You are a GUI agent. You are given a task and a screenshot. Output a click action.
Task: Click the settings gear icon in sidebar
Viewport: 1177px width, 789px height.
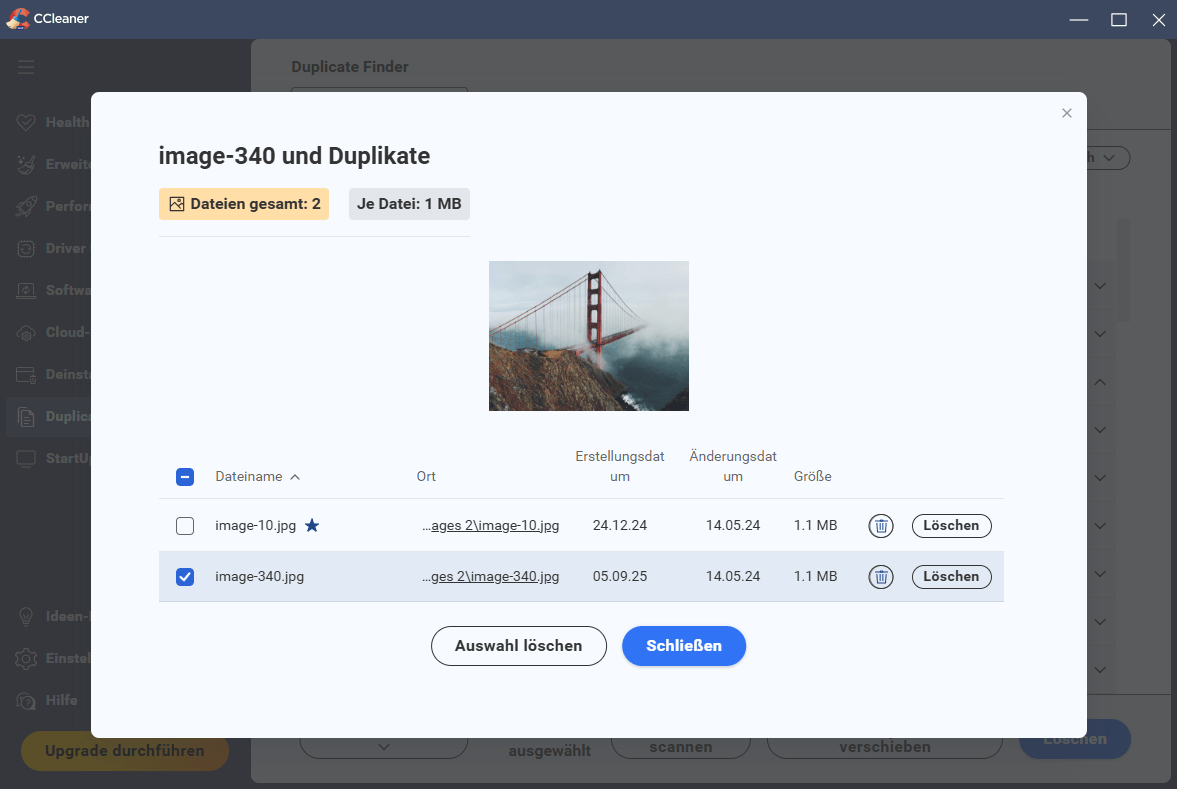pyautogui.click(x=27, y=659)
